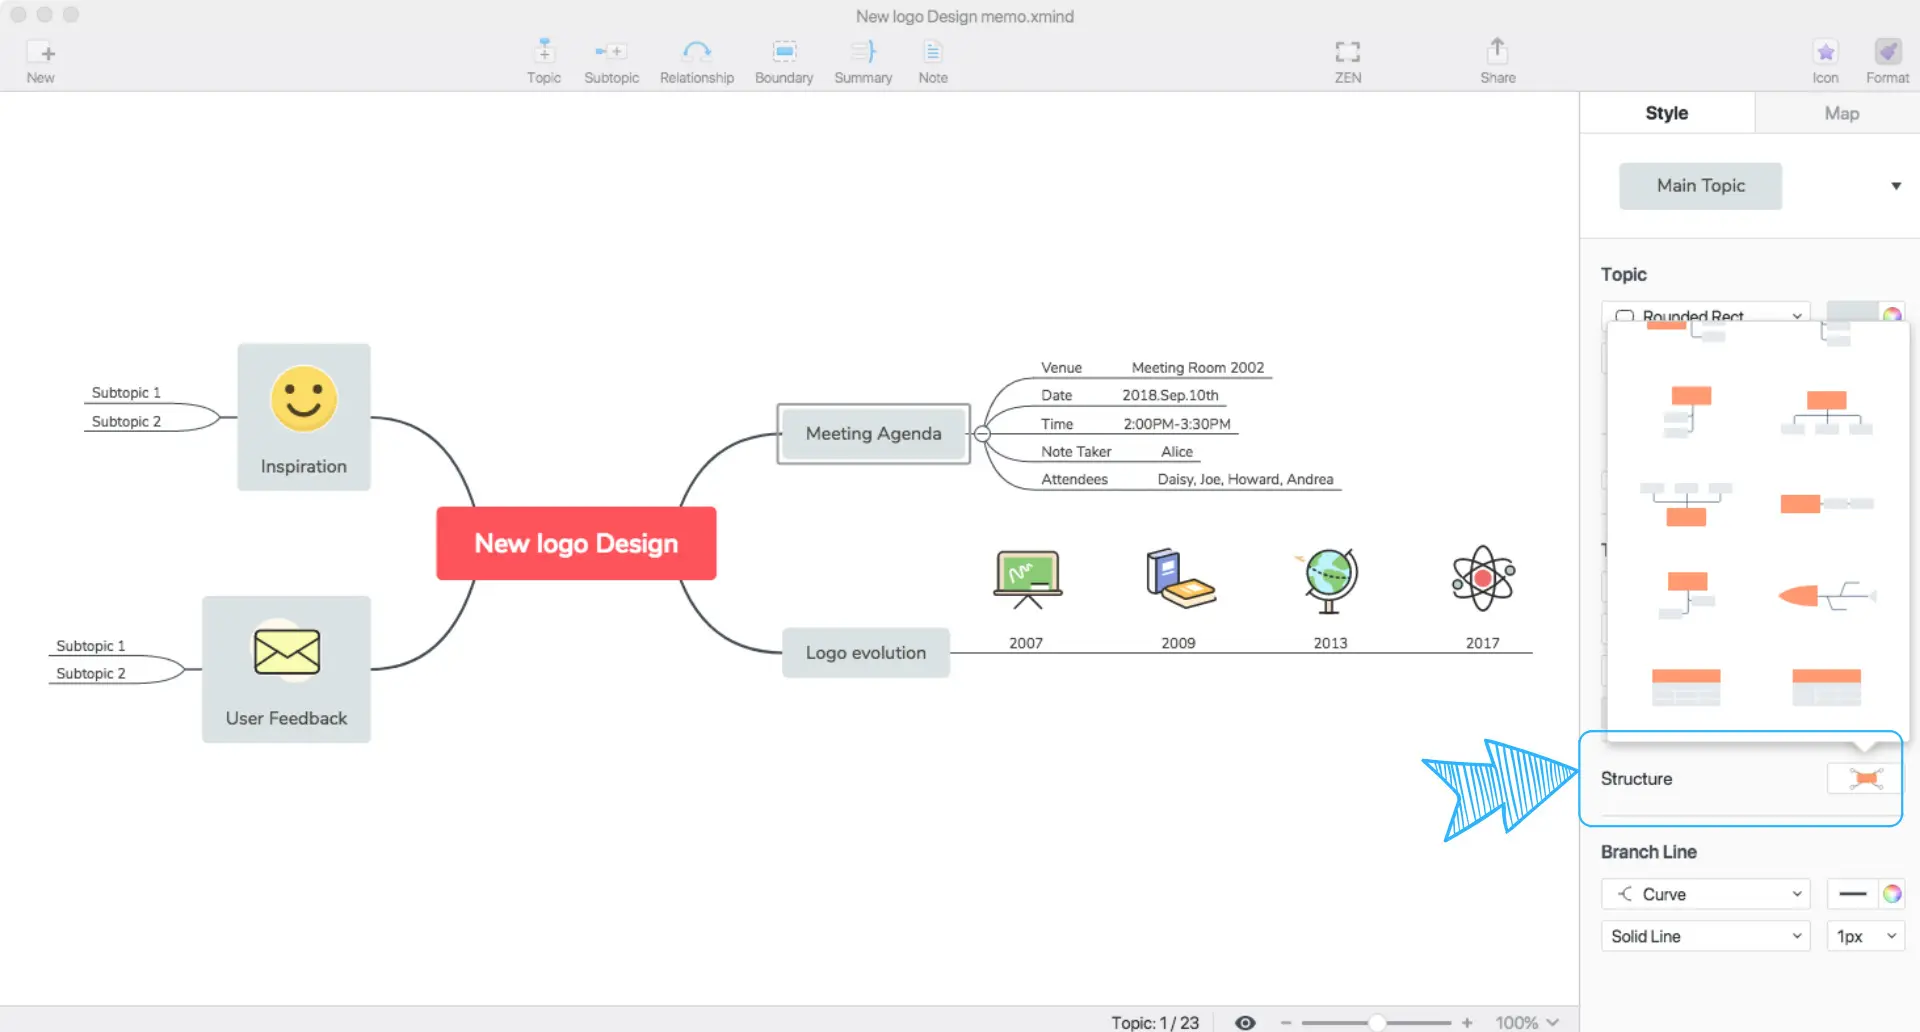
Task: Choose the org chart down structure
Action: tap(1827, 412)
